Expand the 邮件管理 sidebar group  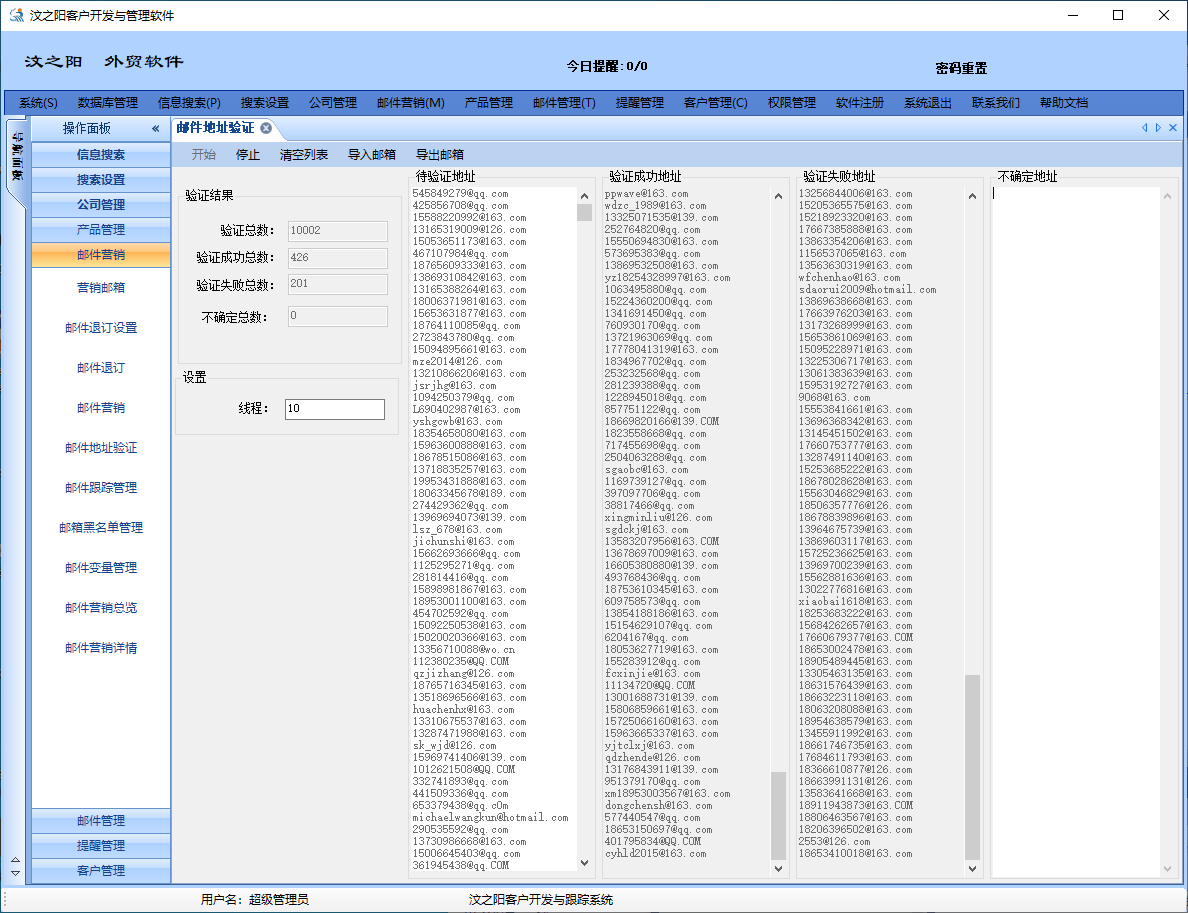coord(101,821)
